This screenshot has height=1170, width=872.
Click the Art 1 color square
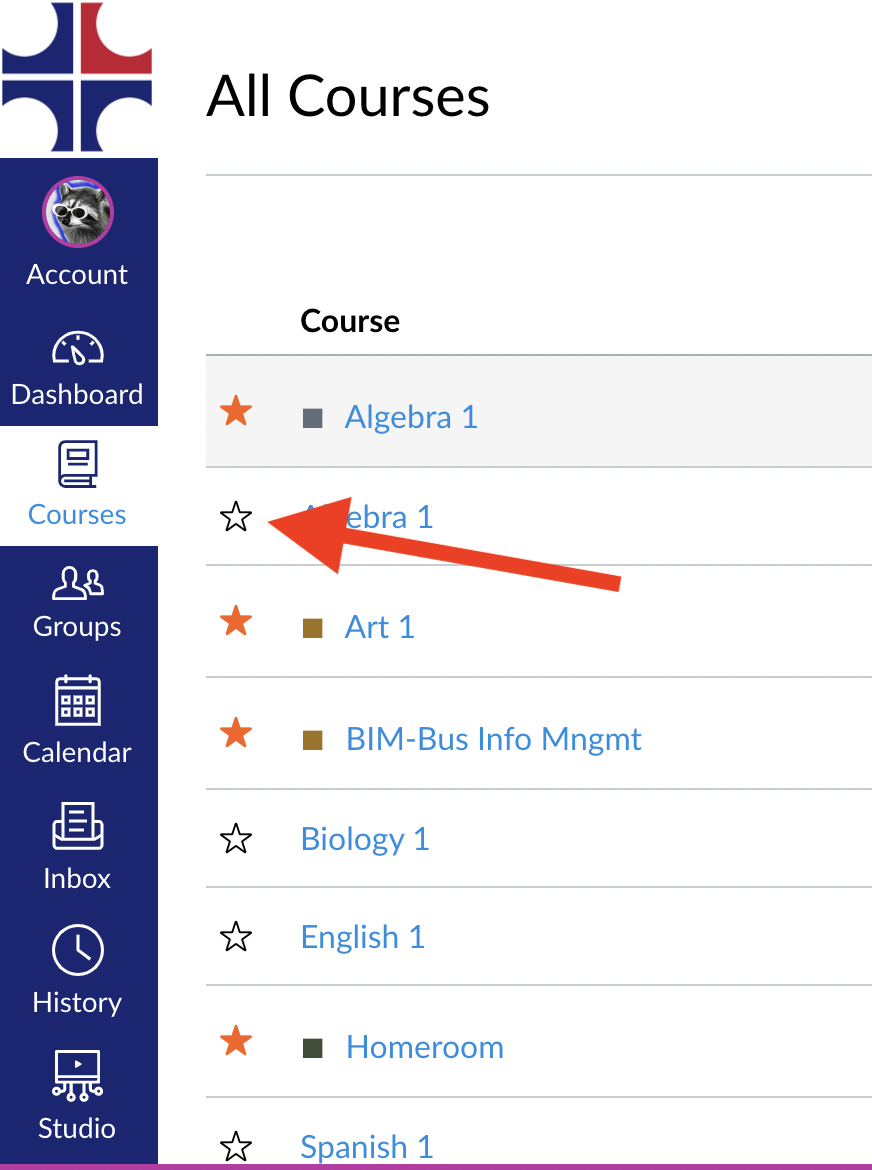click(313, 628)
